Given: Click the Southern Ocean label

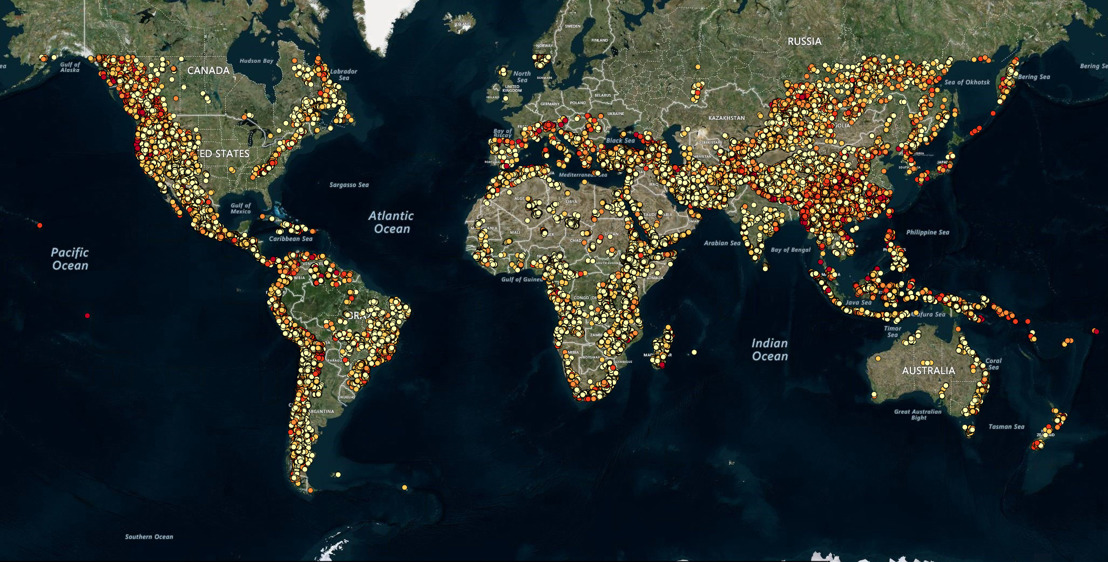Looking at the screenshot, I should coord(149,537).
